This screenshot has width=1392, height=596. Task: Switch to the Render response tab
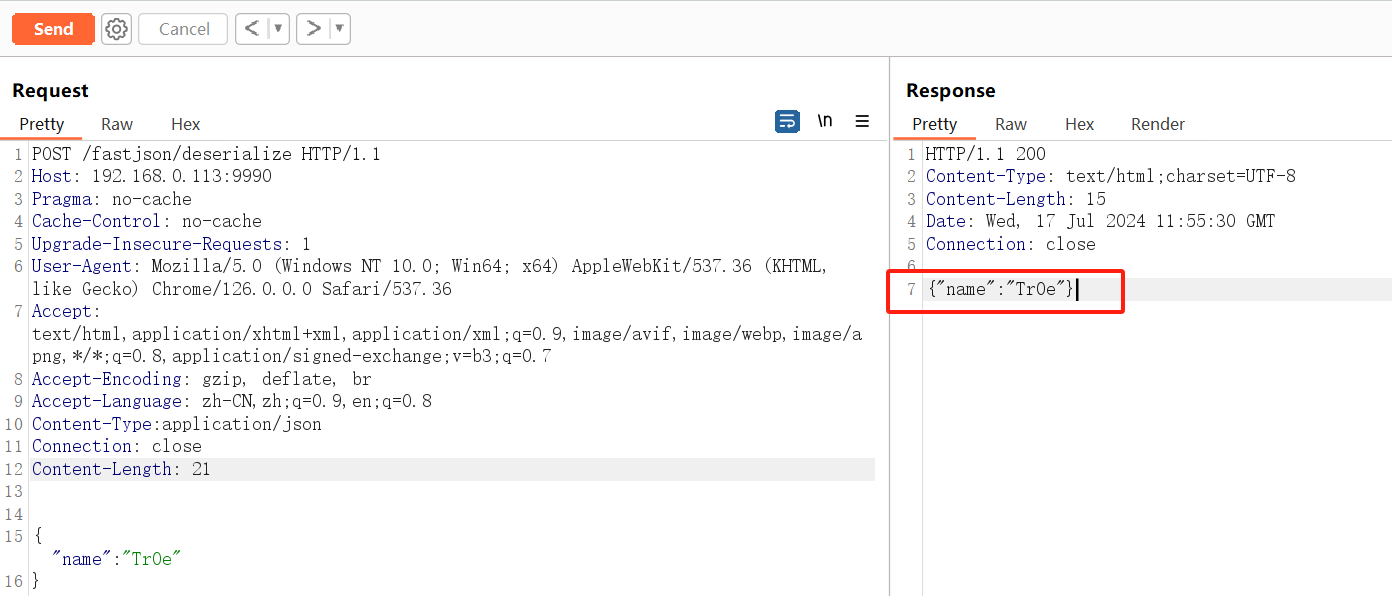pyautogui.click(x=1157, y=124)
